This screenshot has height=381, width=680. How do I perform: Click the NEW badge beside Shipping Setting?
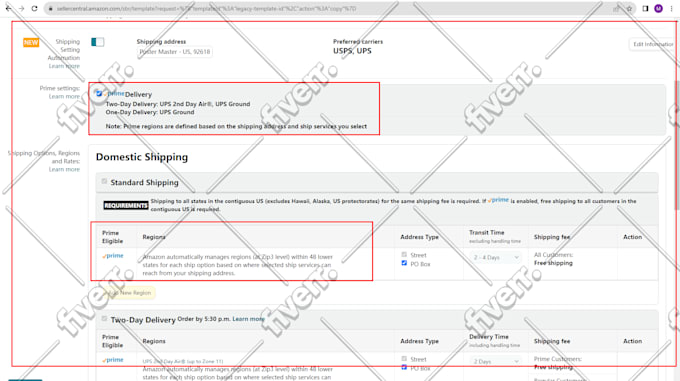31,42
